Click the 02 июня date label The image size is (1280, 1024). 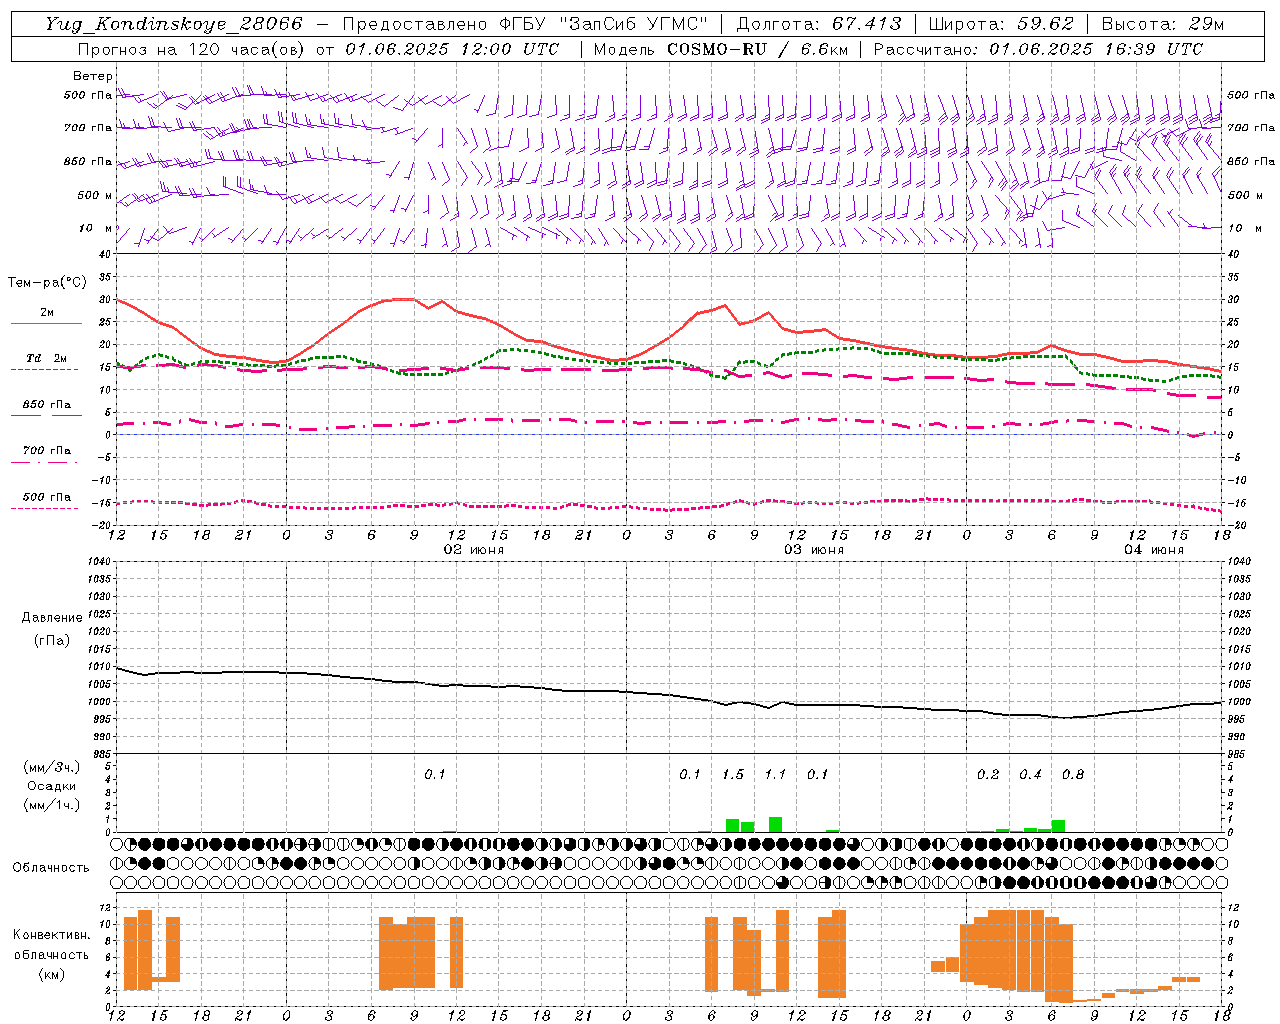coord(474,550)
